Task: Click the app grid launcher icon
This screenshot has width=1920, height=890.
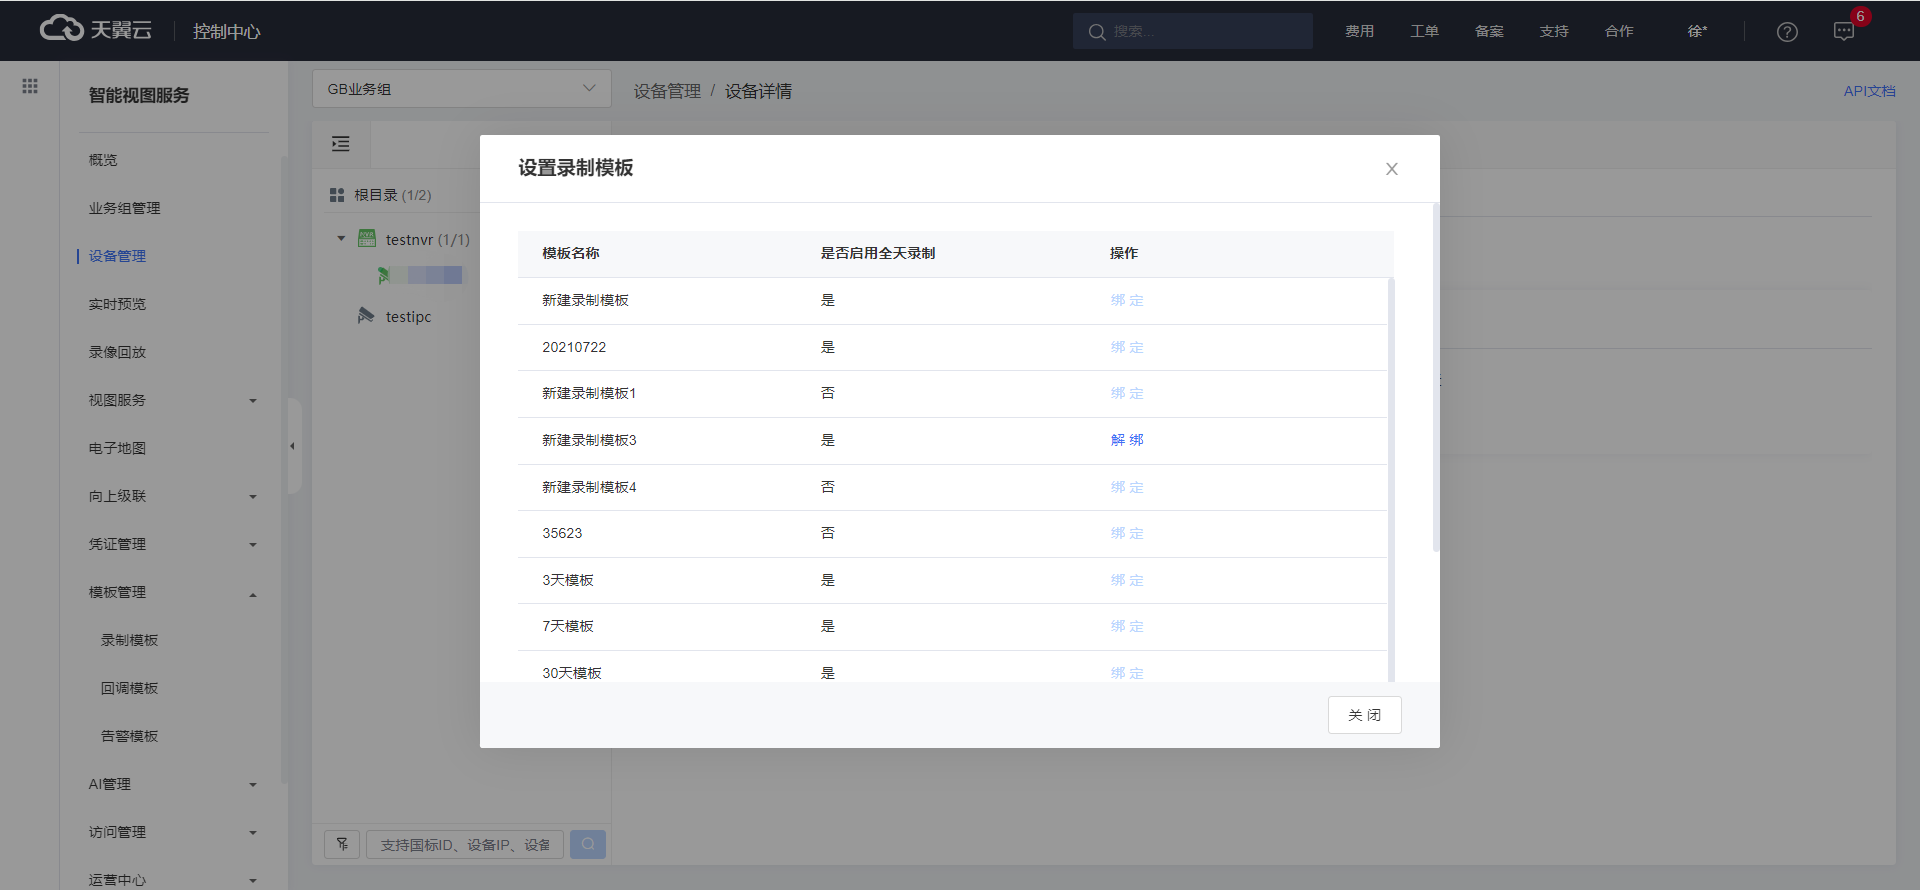Action: tap(30, 86)
